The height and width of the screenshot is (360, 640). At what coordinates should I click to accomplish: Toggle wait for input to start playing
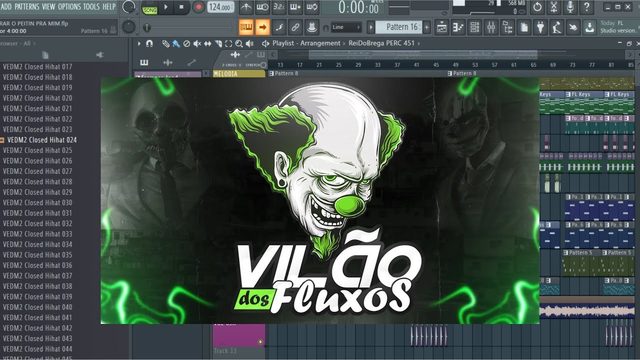262,7
